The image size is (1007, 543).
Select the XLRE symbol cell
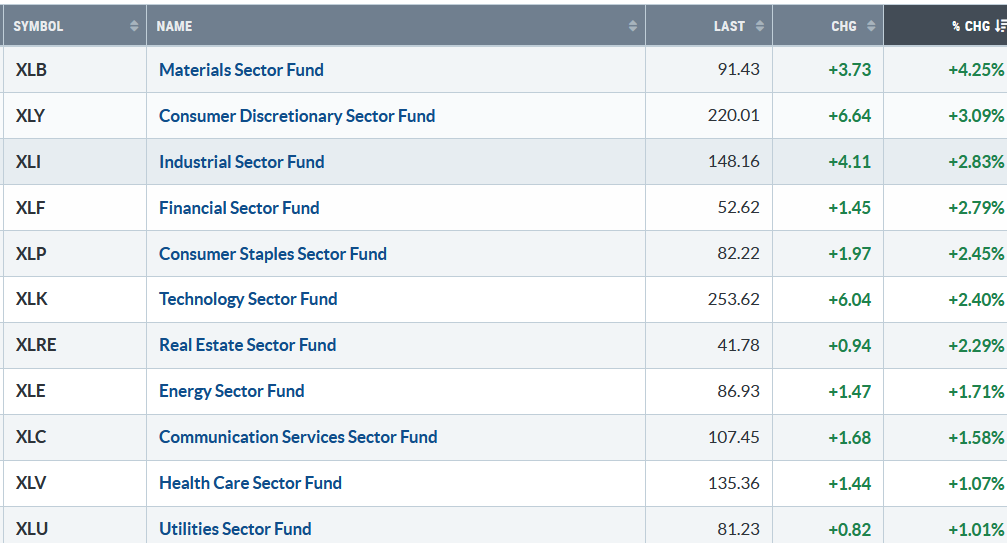(x=36, y=345)
